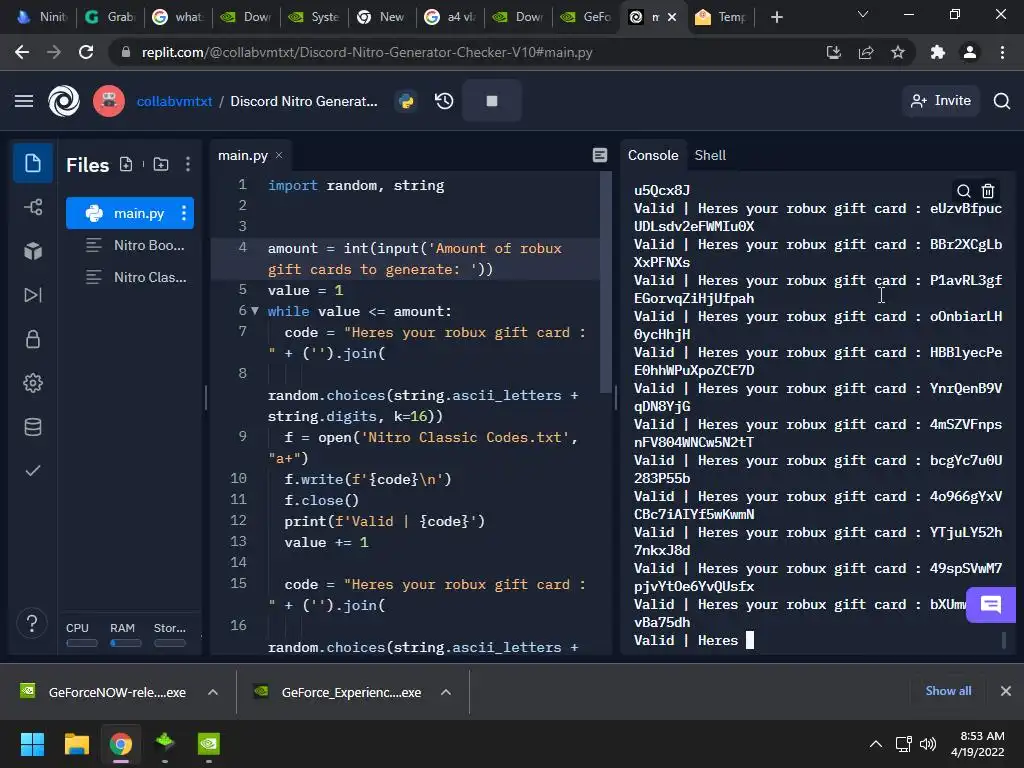This screenshot has width=1024, height=768.
Task: Click the CPU usage indicator
Action: (x=81, y=635)
